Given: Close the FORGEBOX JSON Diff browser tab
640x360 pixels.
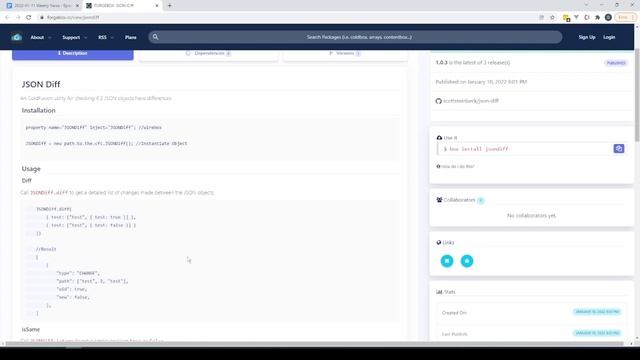Looking at the screenshot, I should point(157,6).
